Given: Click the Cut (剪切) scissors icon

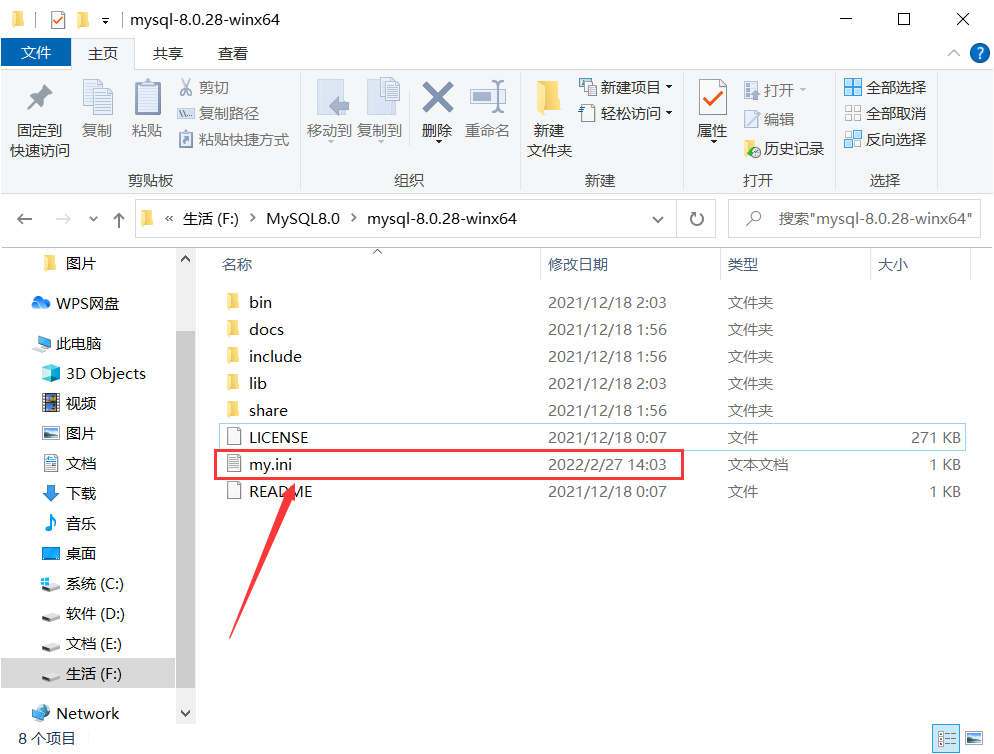Looking at the screenshot, I should pos(186,87).
